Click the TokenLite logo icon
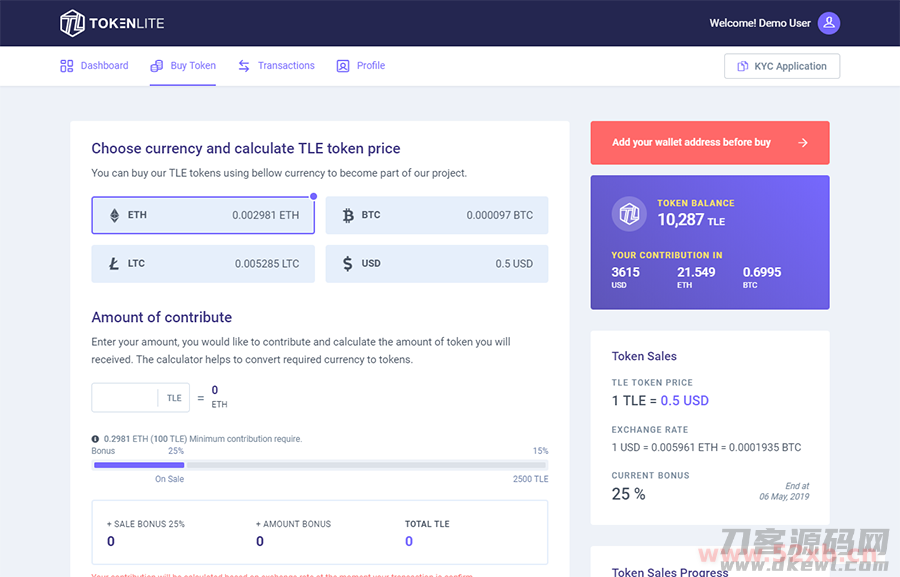 tap(73, 22)
